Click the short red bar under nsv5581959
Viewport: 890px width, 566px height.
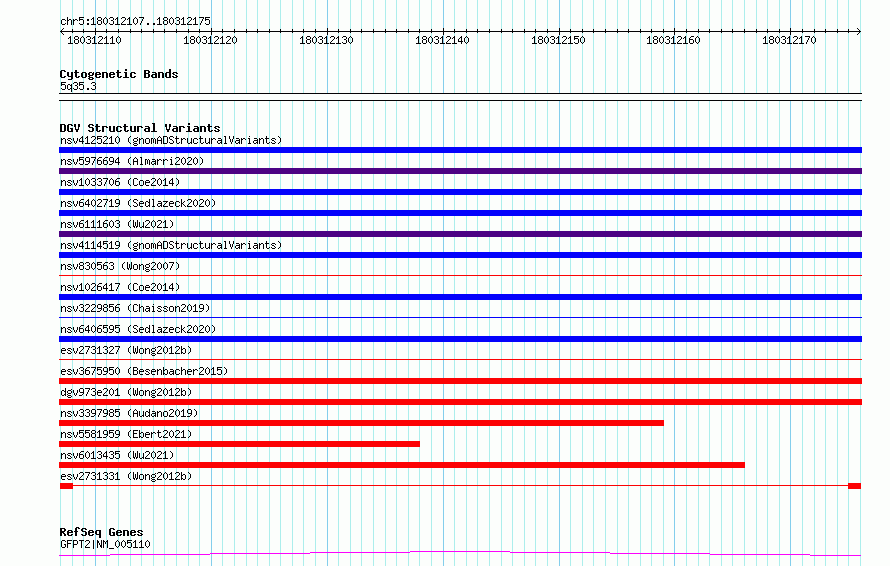240,444
